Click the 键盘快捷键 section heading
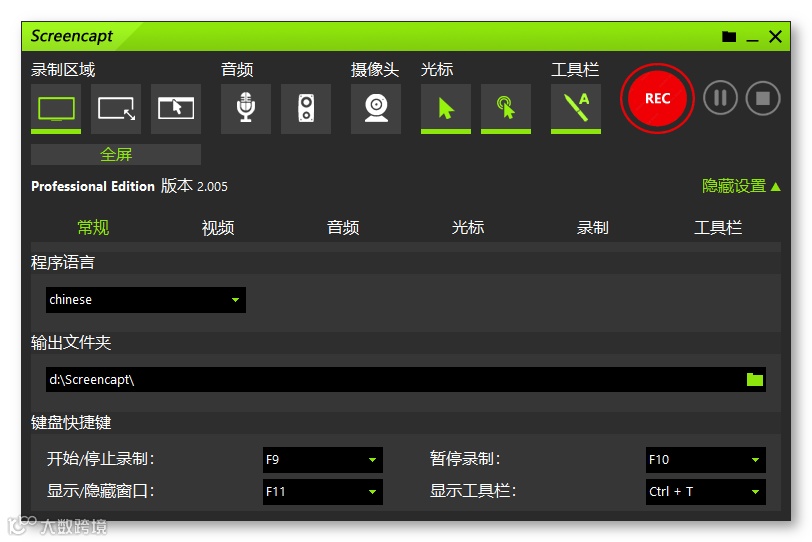The height and width of the screenshot is (542, 812). [71, 422]
